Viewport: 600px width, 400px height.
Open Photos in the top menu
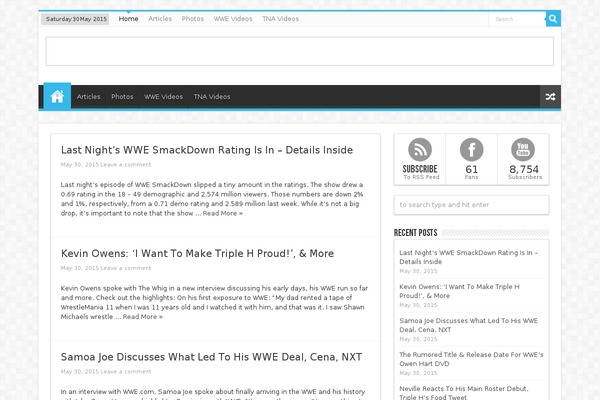[192, 19]
